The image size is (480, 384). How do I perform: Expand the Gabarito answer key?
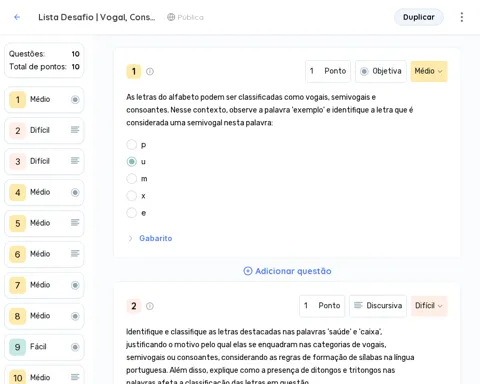(150, 238)
